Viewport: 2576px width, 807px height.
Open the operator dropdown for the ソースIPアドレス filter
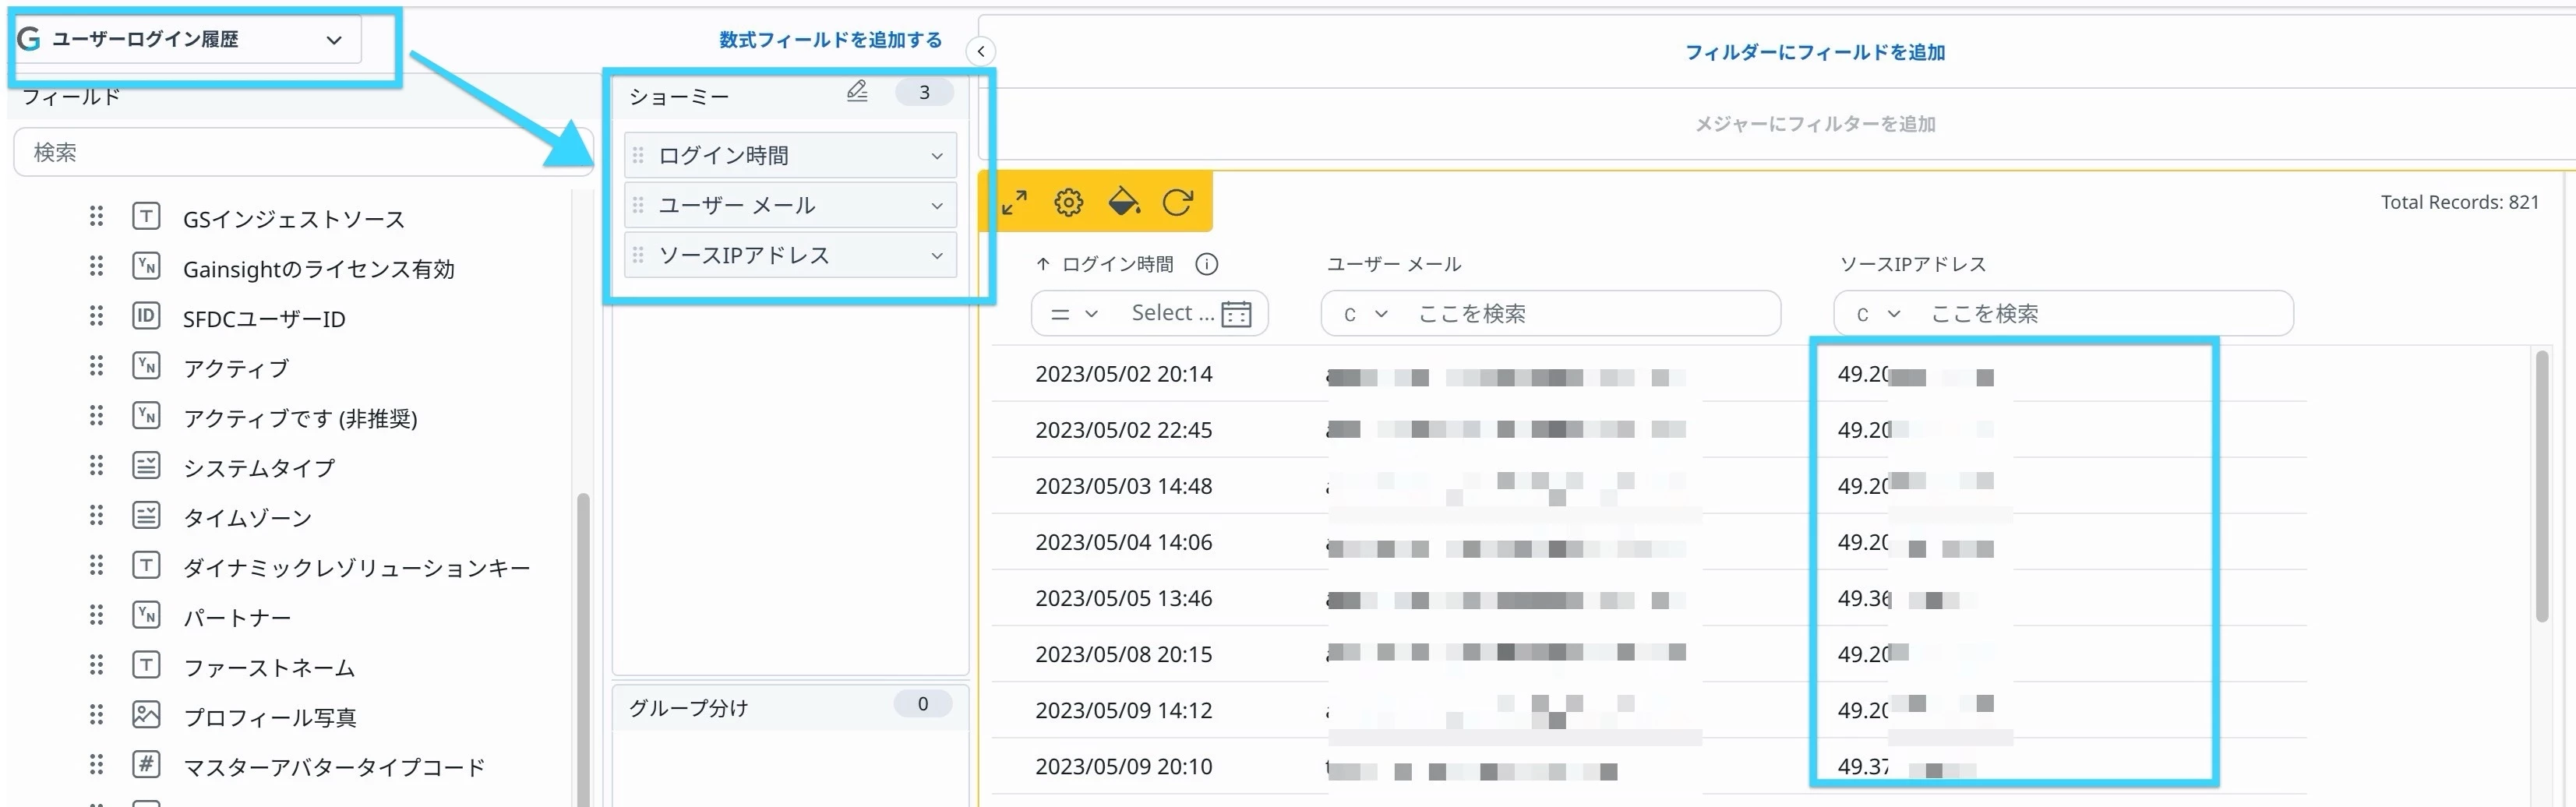tap(1877, 314)
